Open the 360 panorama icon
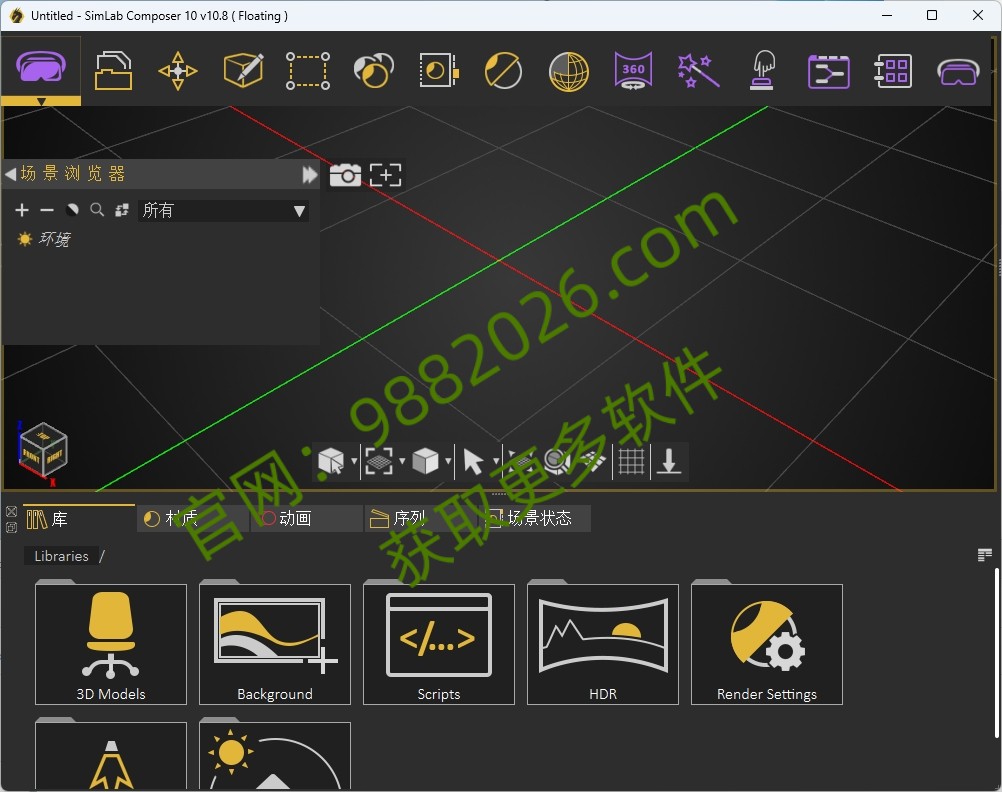 633,70
